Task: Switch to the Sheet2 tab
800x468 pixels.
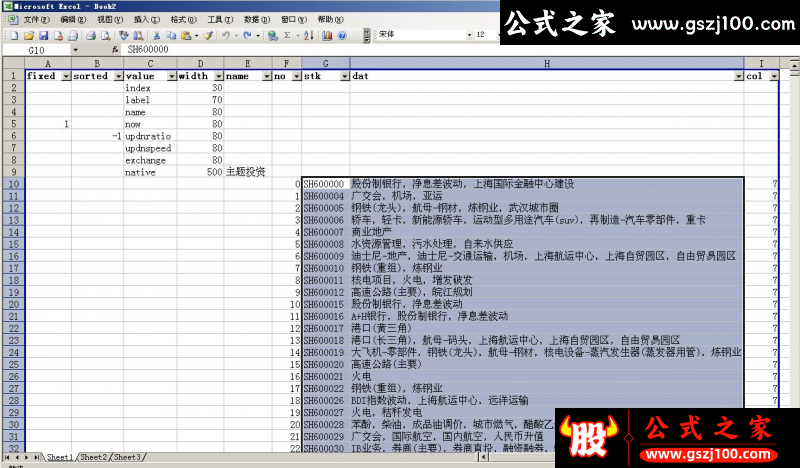Action: click(94, 457)
